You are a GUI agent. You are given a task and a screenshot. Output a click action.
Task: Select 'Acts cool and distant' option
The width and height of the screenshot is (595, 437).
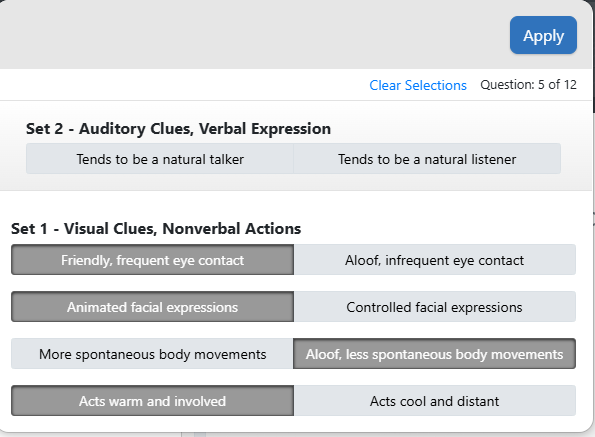click(434, 401)
